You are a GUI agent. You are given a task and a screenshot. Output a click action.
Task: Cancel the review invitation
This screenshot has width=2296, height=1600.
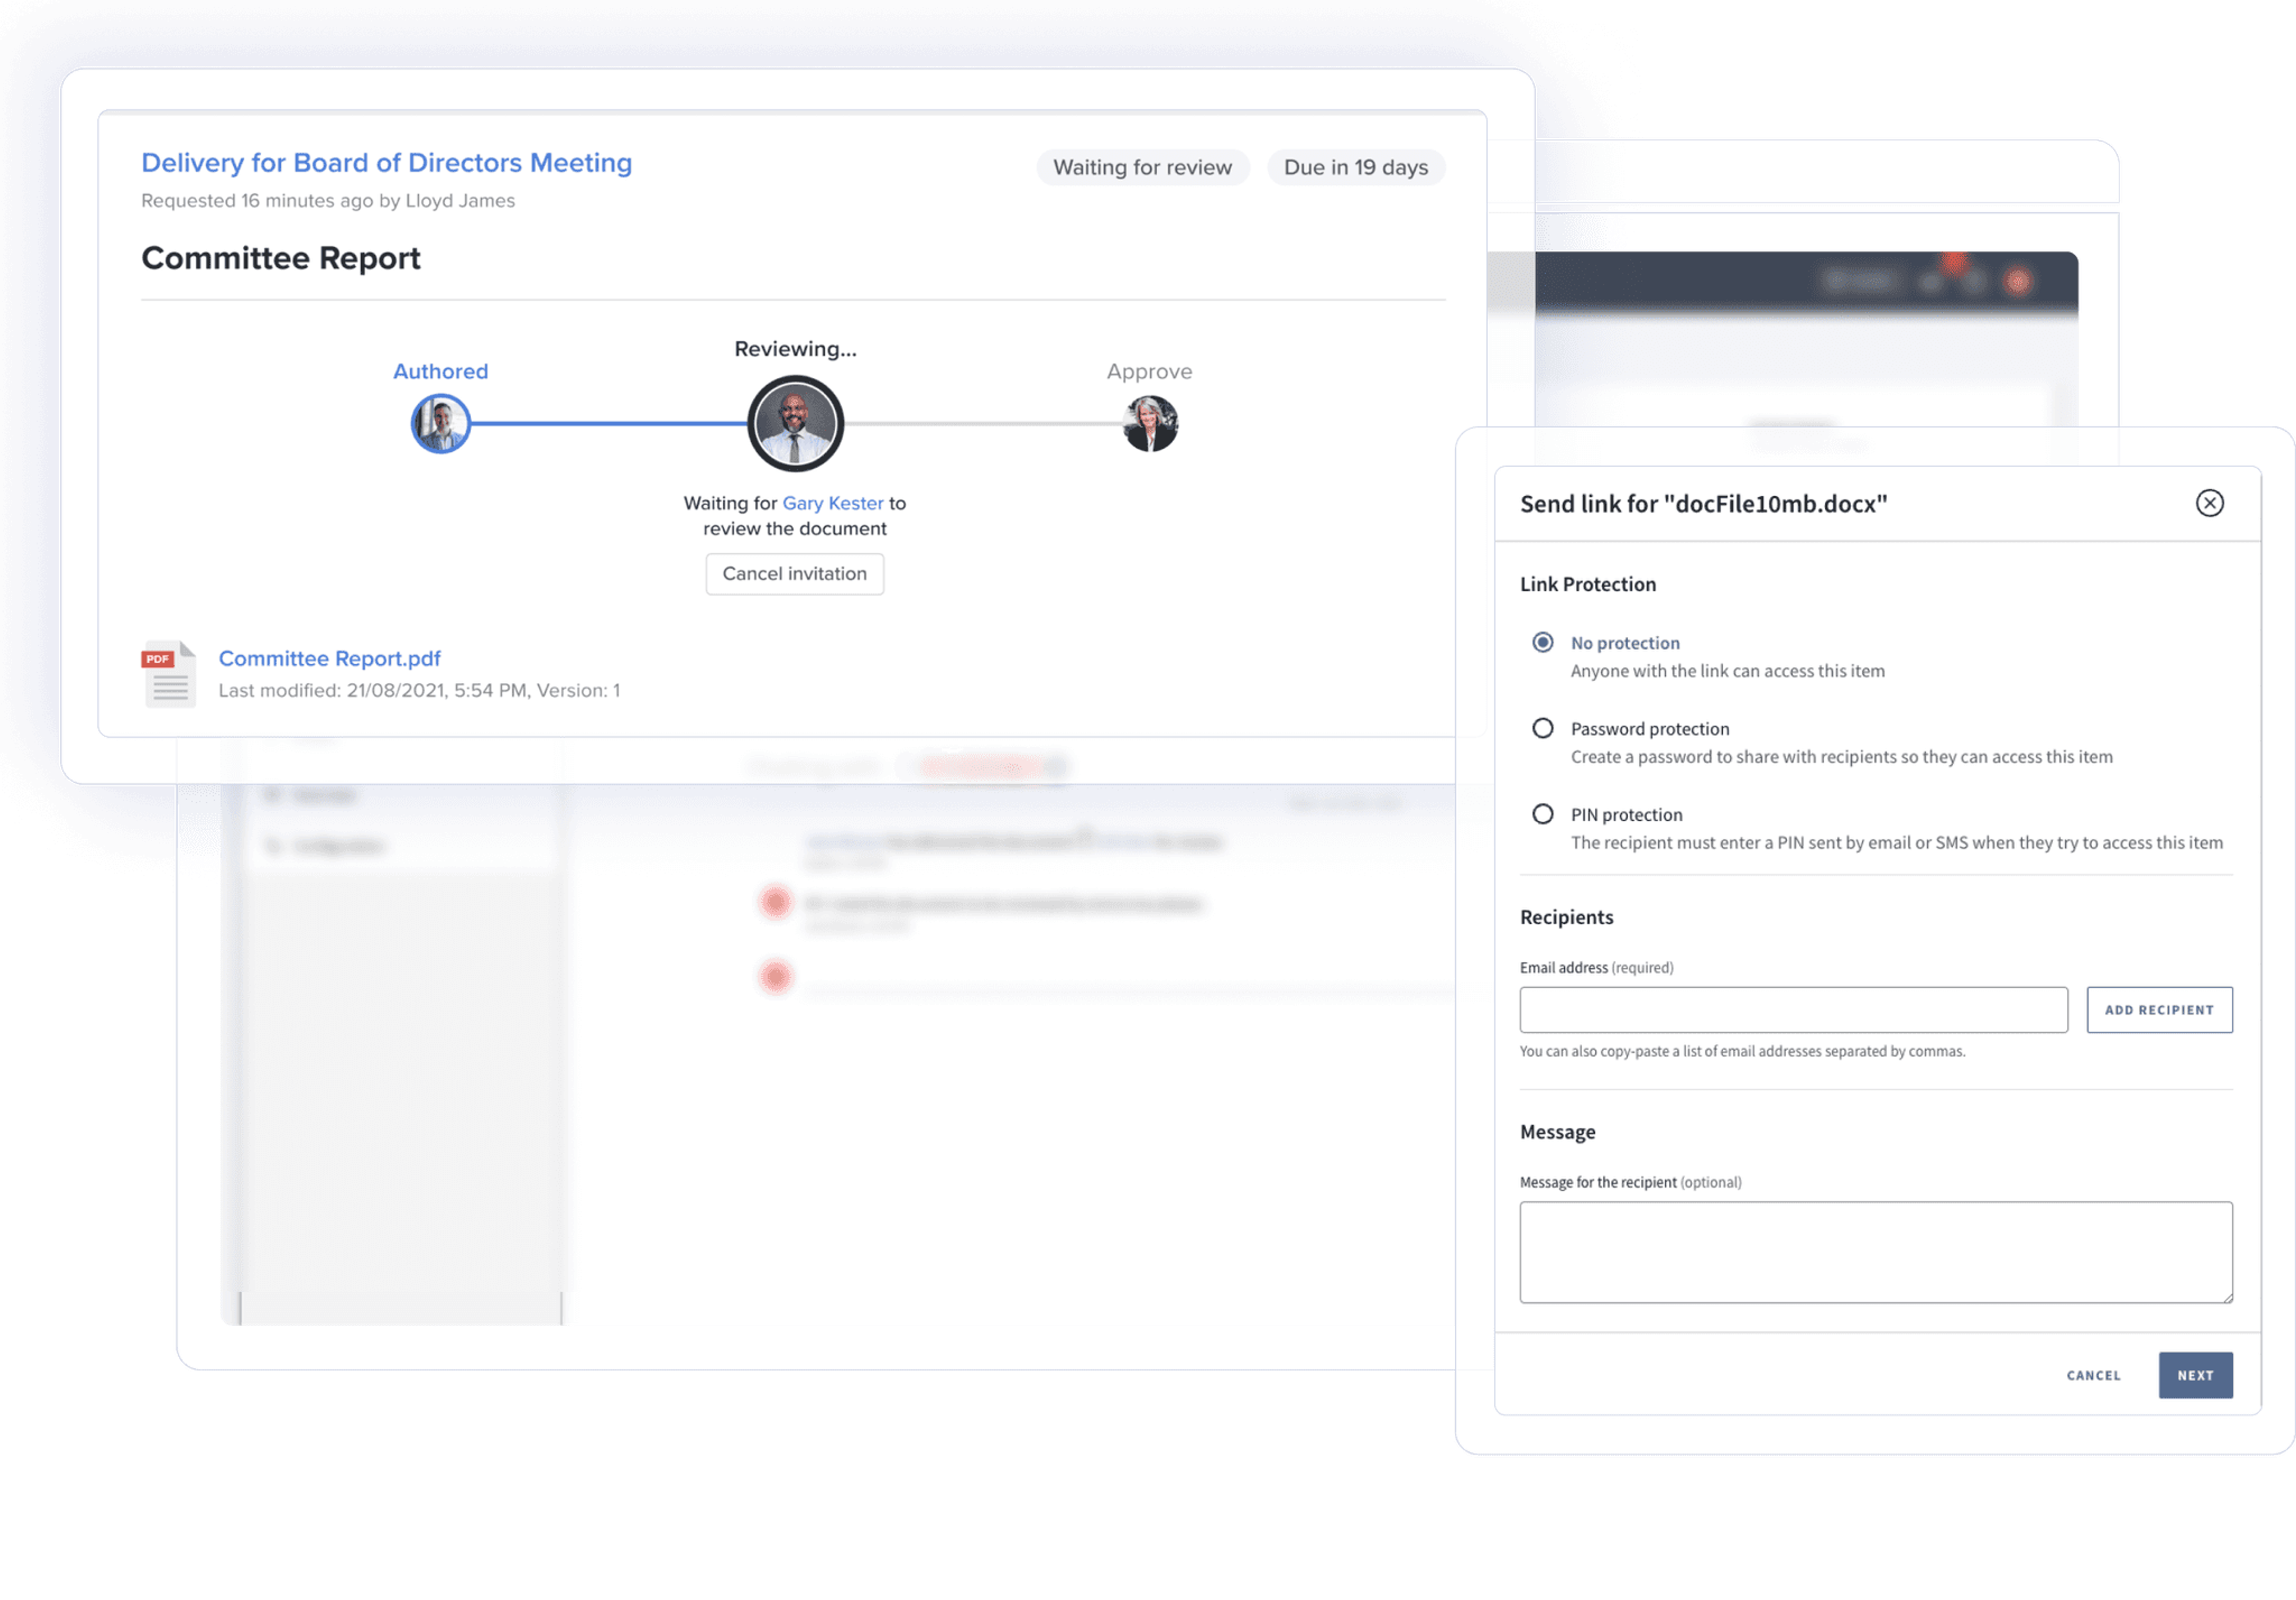click(795, 574)
